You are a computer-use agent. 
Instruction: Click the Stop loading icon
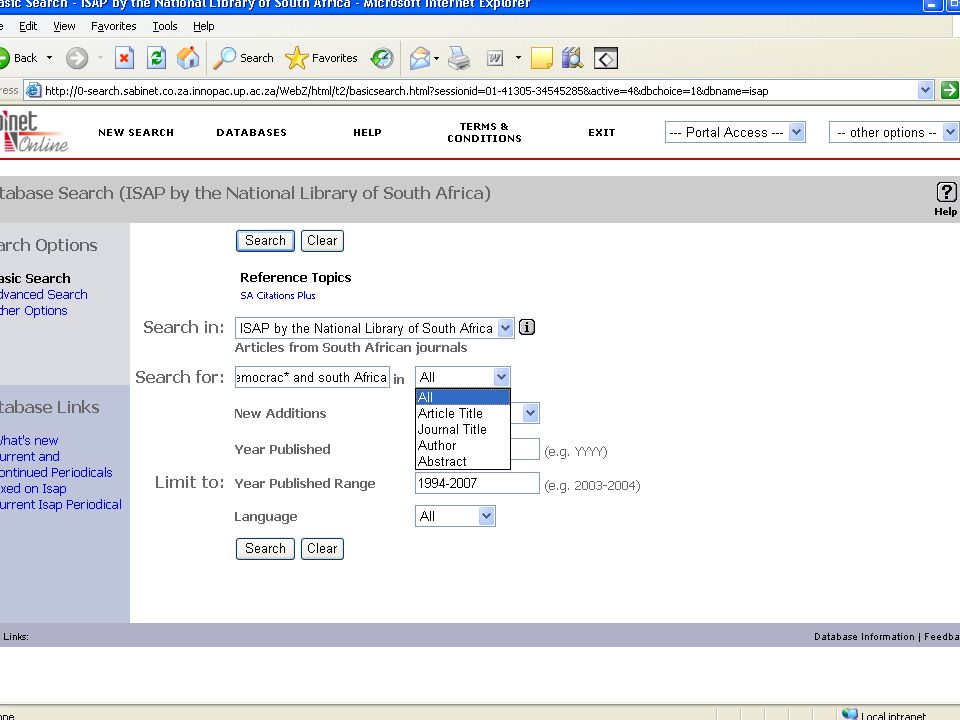(124, 58)
